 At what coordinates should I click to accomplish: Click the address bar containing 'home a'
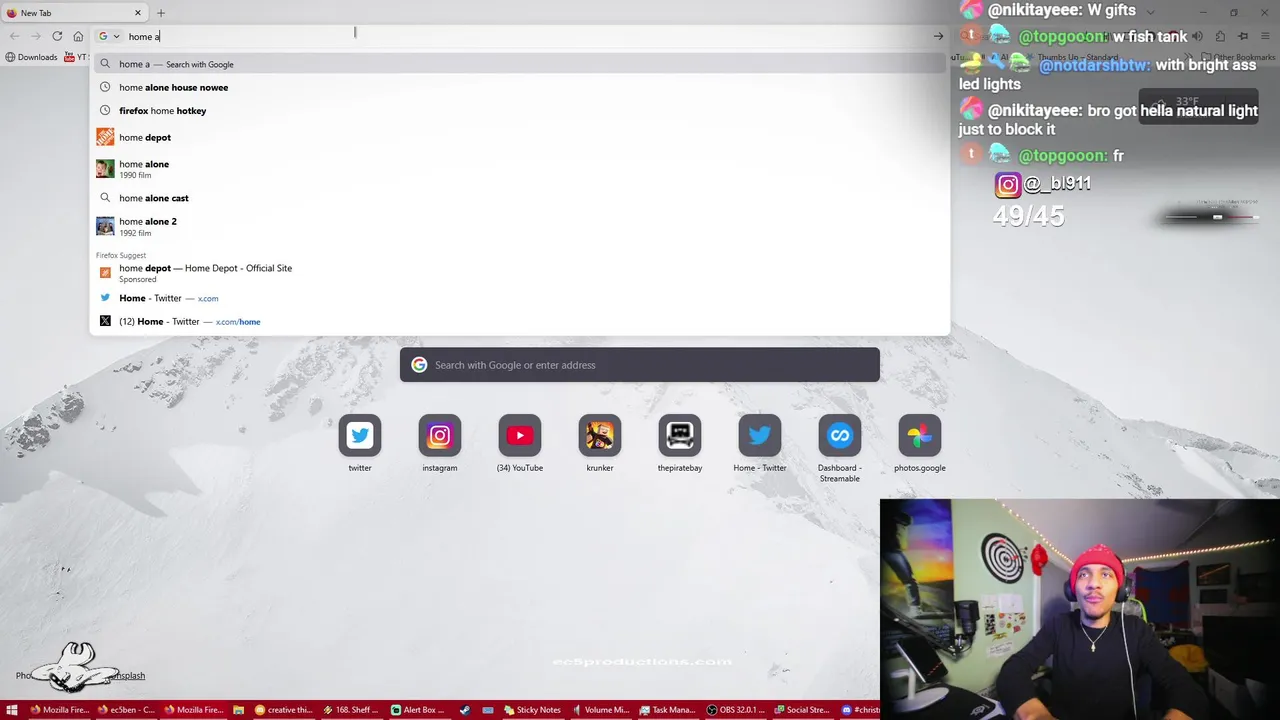pos(520,36)
